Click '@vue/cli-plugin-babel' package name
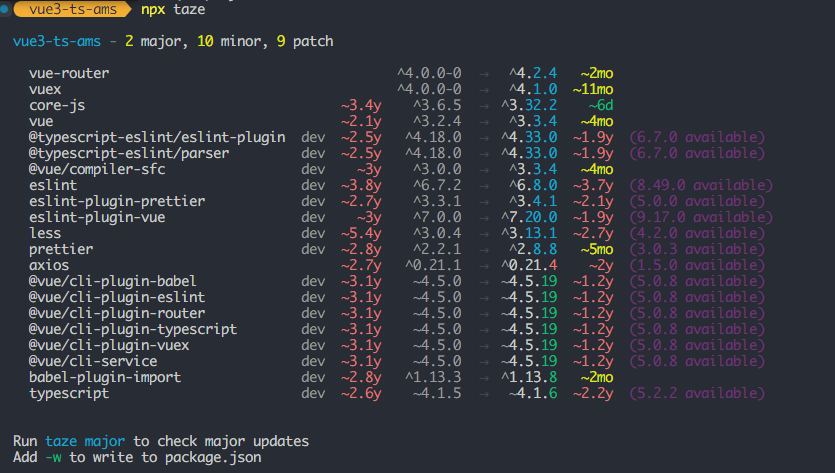 pyautogui.click(x=113, y=281)
